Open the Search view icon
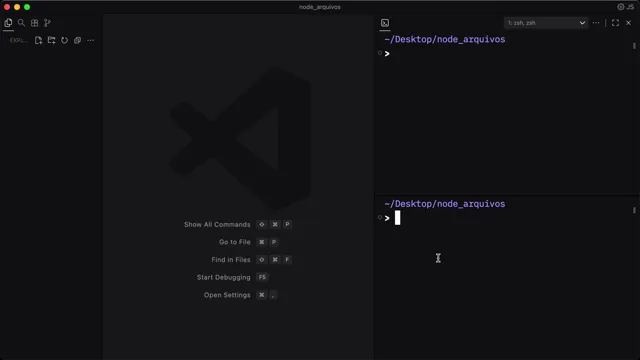 (x=21, y=23)
